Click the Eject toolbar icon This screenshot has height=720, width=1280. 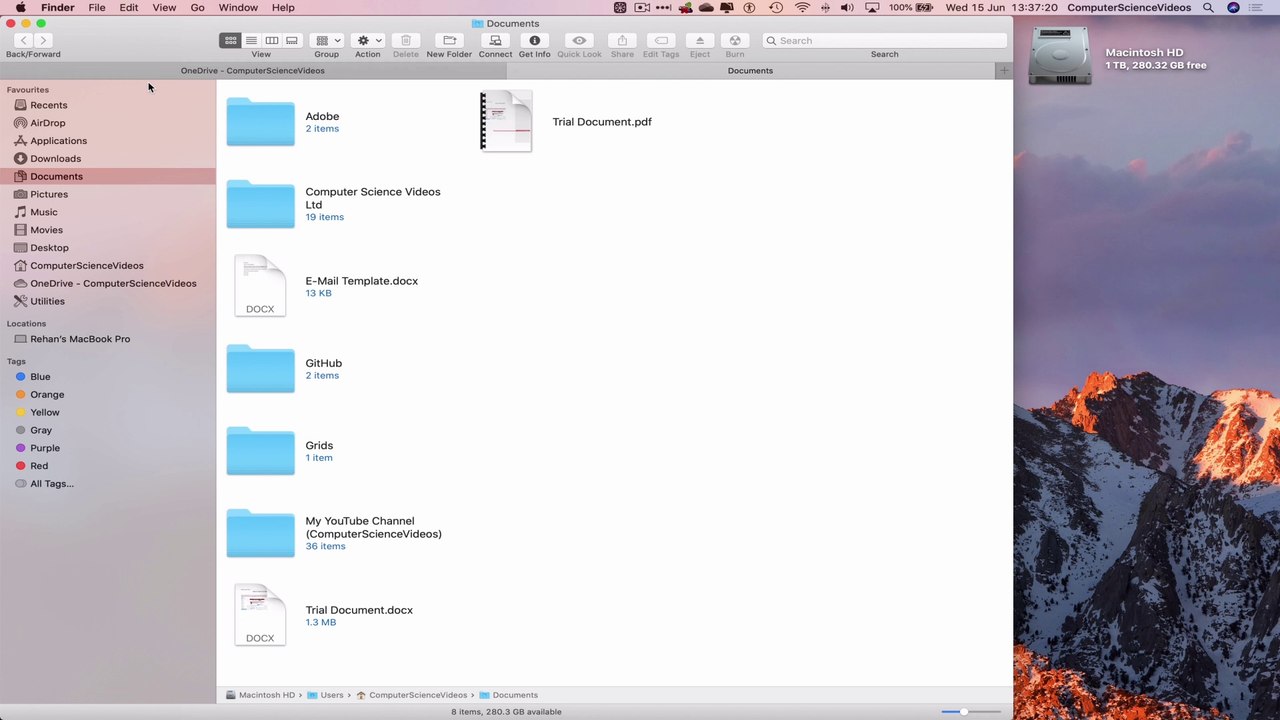tap(700, 40)
